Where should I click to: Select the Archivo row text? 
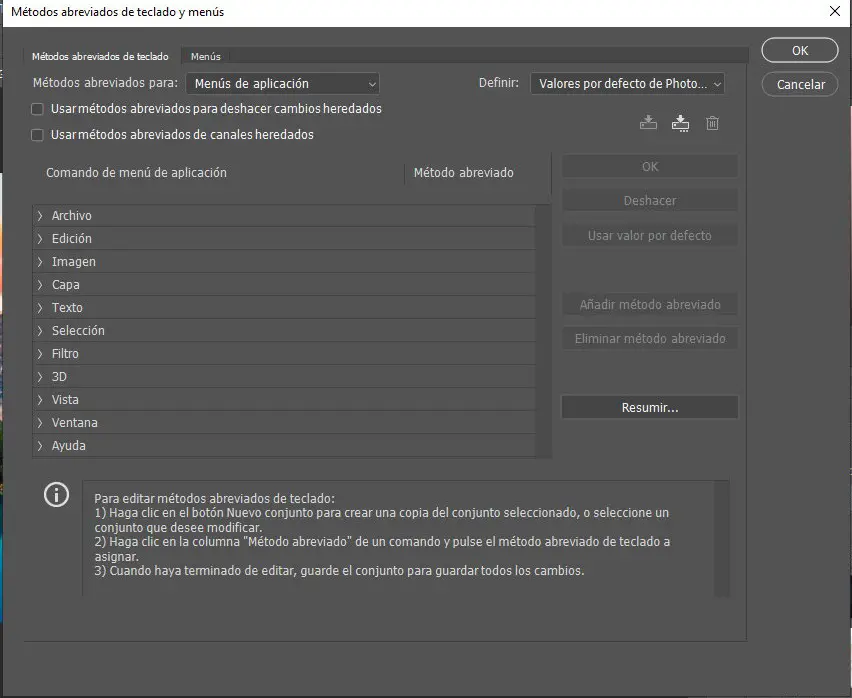[x=72, y=216]
